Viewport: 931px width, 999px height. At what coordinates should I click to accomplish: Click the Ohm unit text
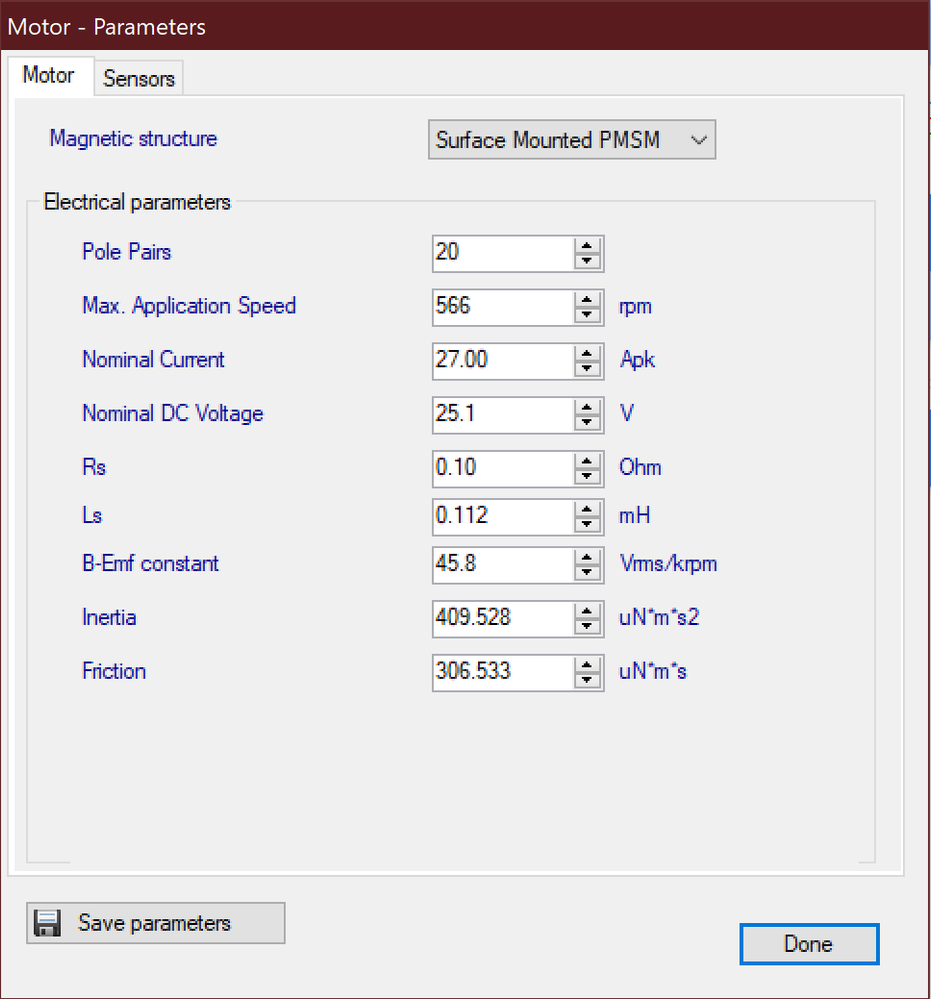tap(640, 467)
